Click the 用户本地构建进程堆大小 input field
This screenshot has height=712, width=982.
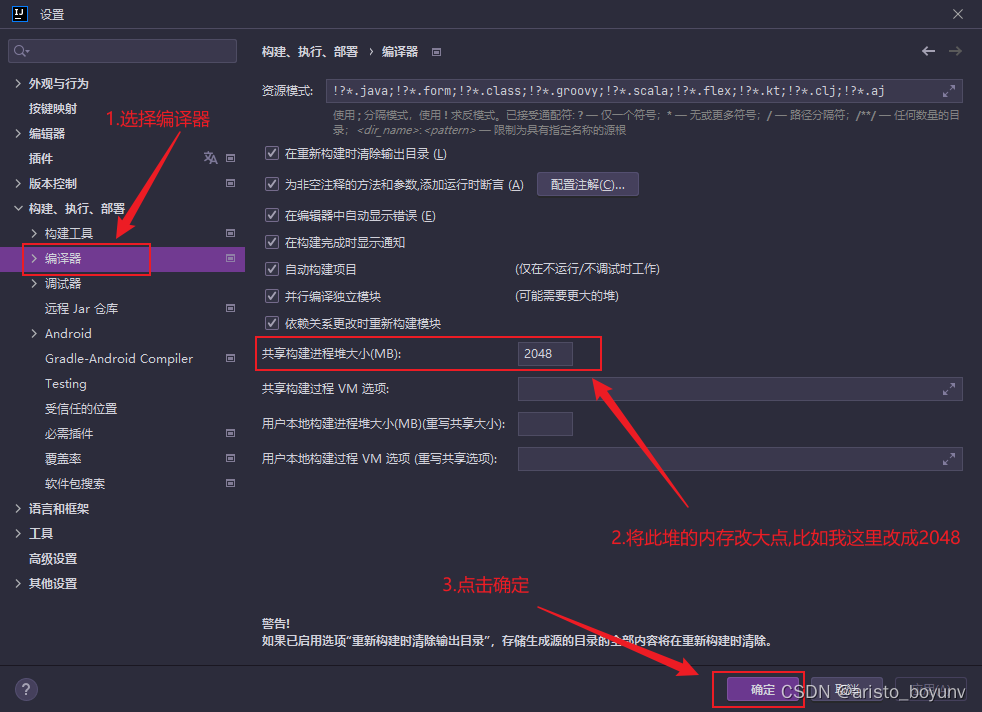(x=545, y=424)
